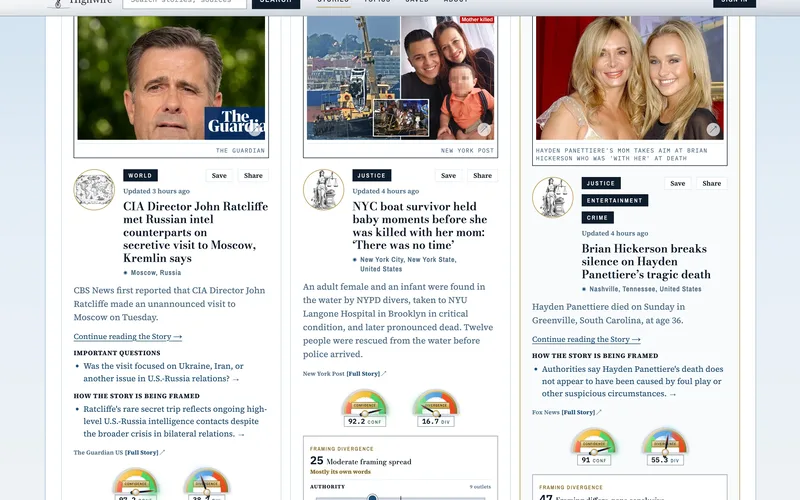Open headline 'NYC boat survivor held baby moments'
This screenshot has width=800, height=500.
click(x=419, y=226)
